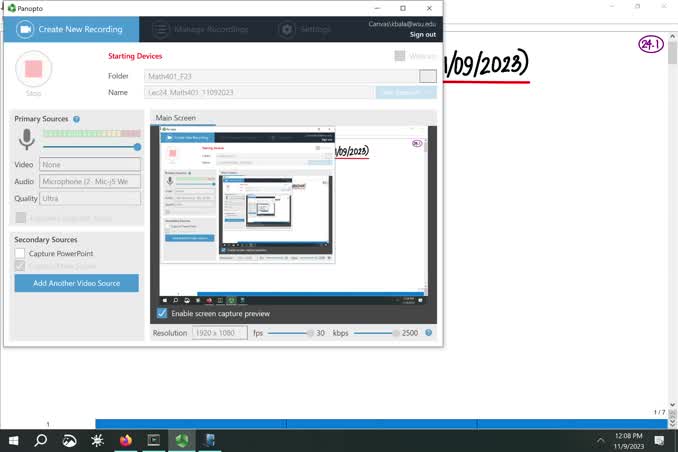Toggle the Webcast checkbox
Image resolution: width=678 pixels, height=452 pixels.
pyautogui.click(x=400, y=56)
